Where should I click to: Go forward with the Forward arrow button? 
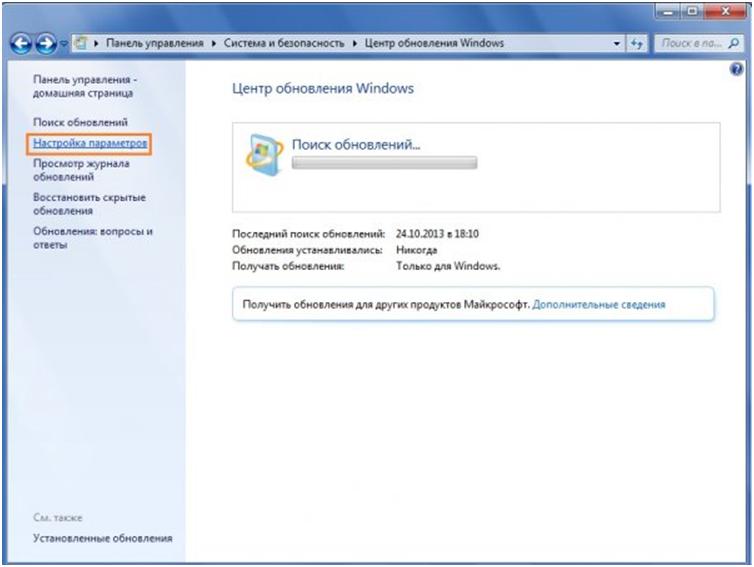(46, 44)
